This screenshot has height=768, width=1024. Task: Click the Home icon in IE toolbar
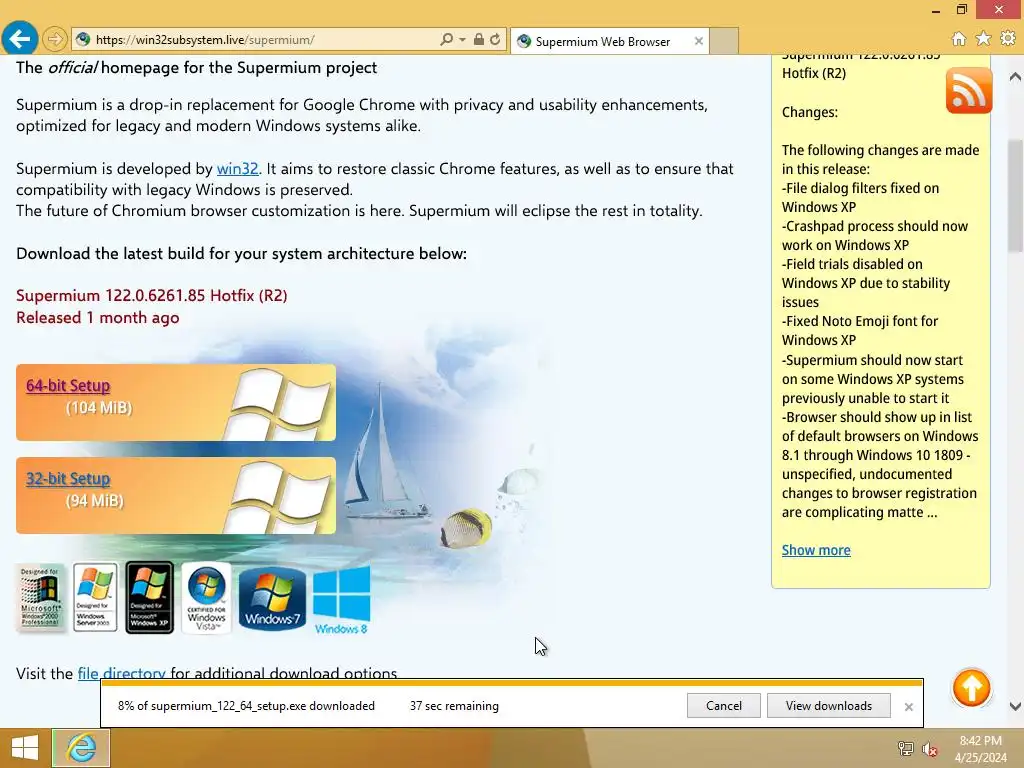(959, 39)
